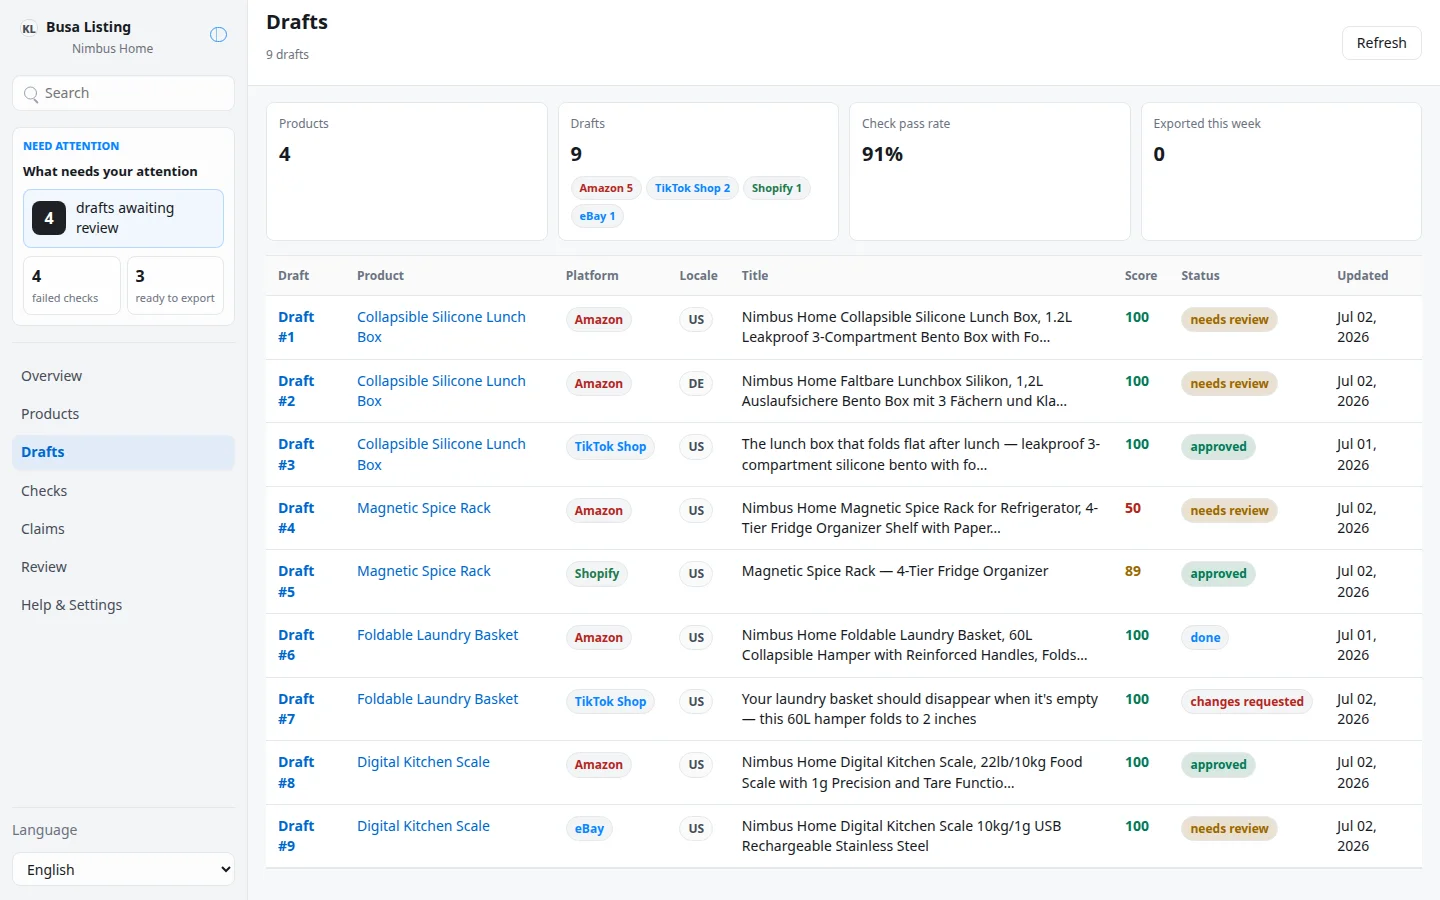This screenshot has width=1440, height=900.
Task: Click the changes requested badge in Draft #7 row
Action: point(1247,702)
